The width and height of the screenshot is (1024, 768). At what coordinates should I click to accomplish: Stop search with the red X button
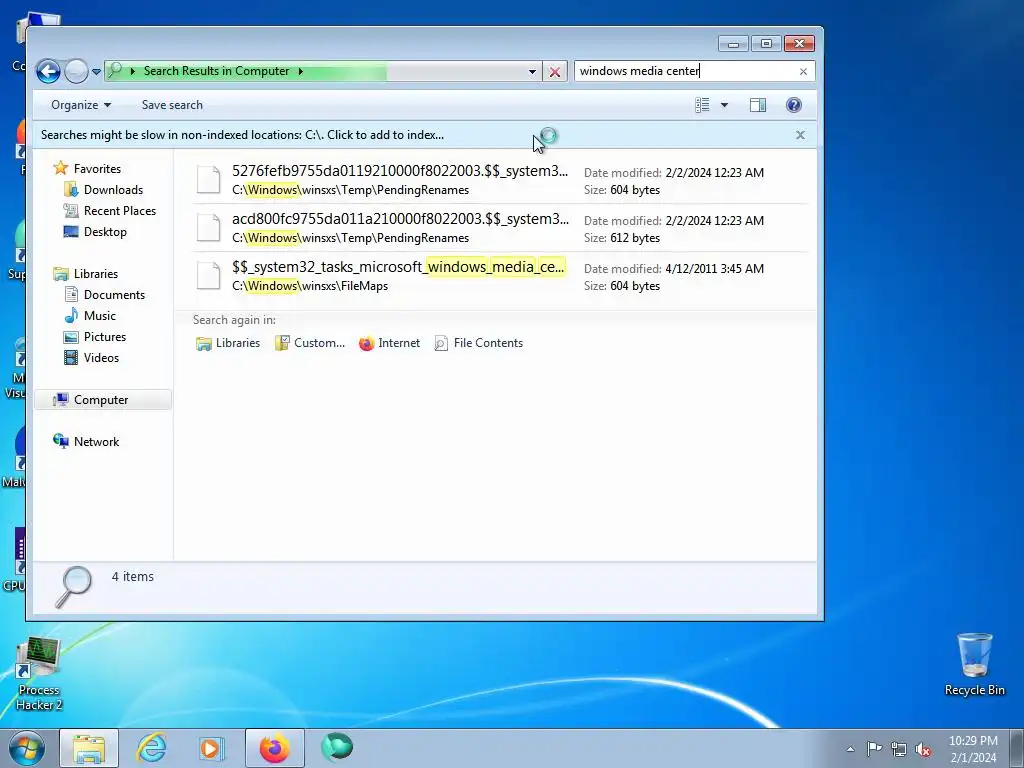click(x=554, y=72)
